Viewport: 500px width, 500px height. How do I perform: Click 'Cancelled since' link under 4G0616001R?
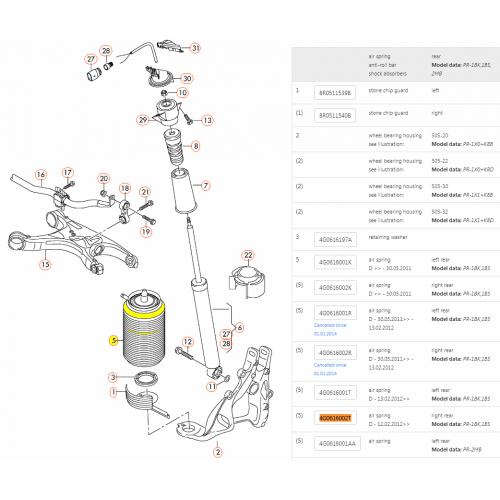330,329
